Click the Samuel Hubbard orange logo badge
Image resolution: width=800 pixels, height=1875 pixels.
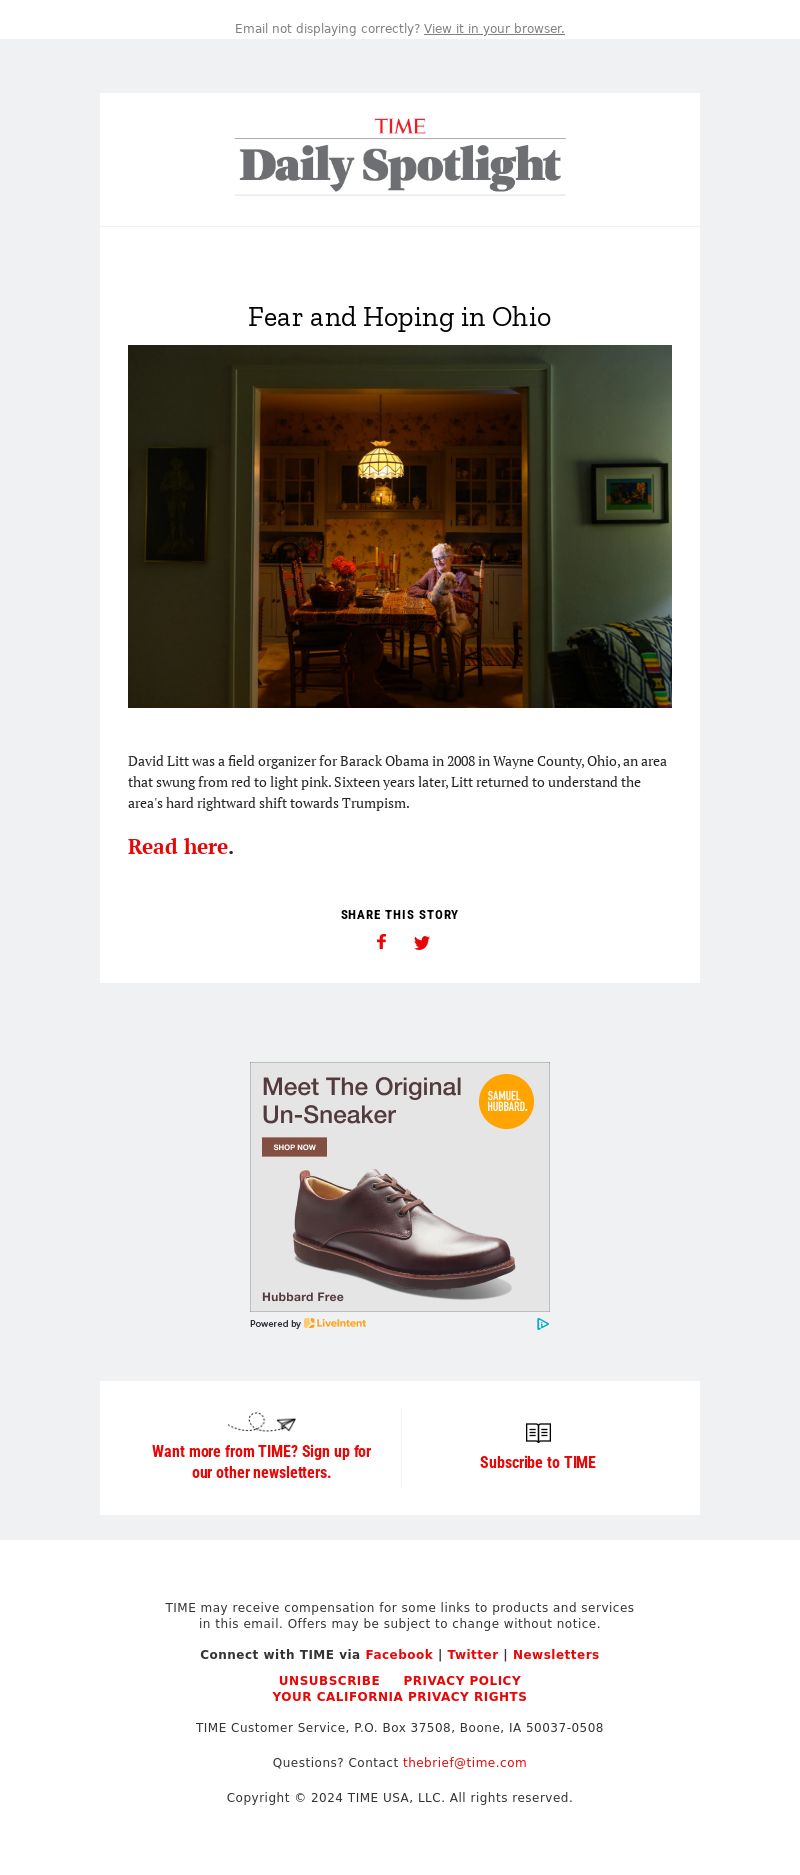(x=506, y=1102)
